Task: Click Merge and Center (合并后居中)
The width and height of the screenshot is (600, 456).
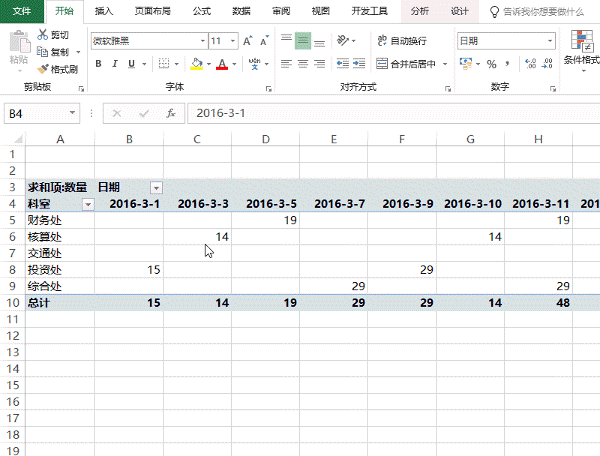Action: coord(406,64)
